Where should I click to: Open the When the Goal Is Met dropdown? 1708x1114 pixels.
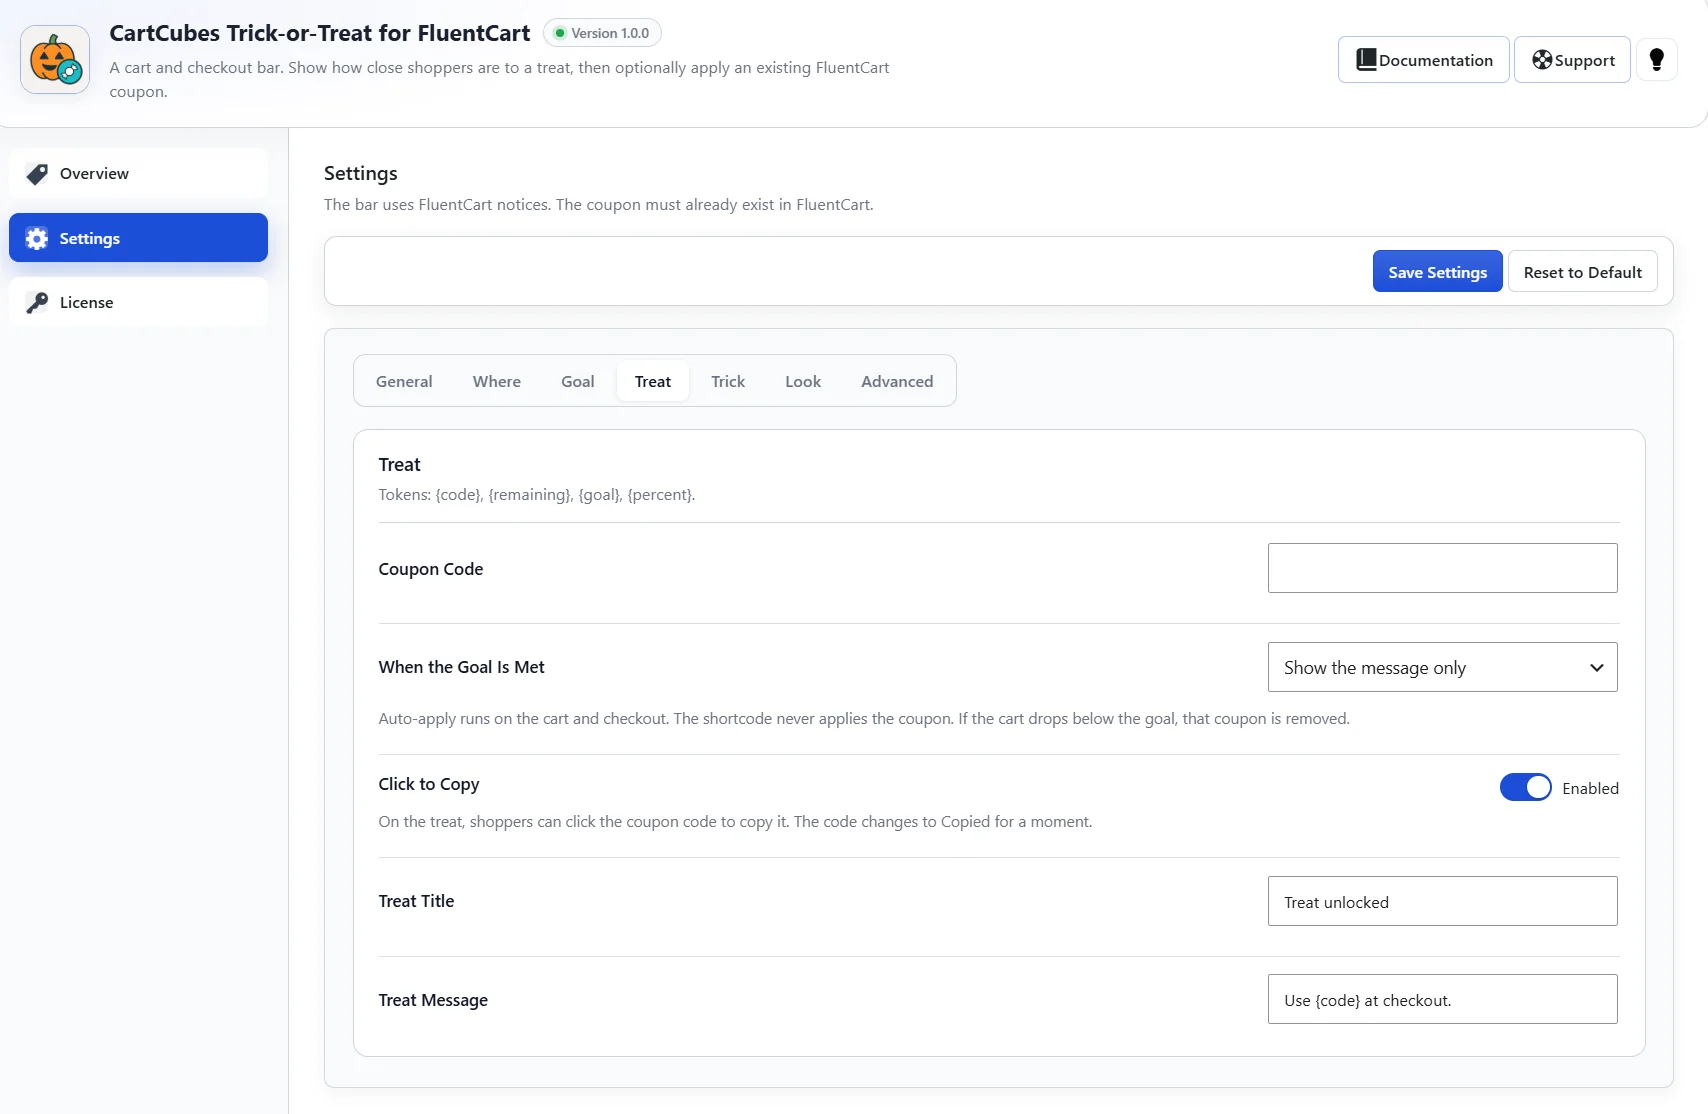(1443, 667)
